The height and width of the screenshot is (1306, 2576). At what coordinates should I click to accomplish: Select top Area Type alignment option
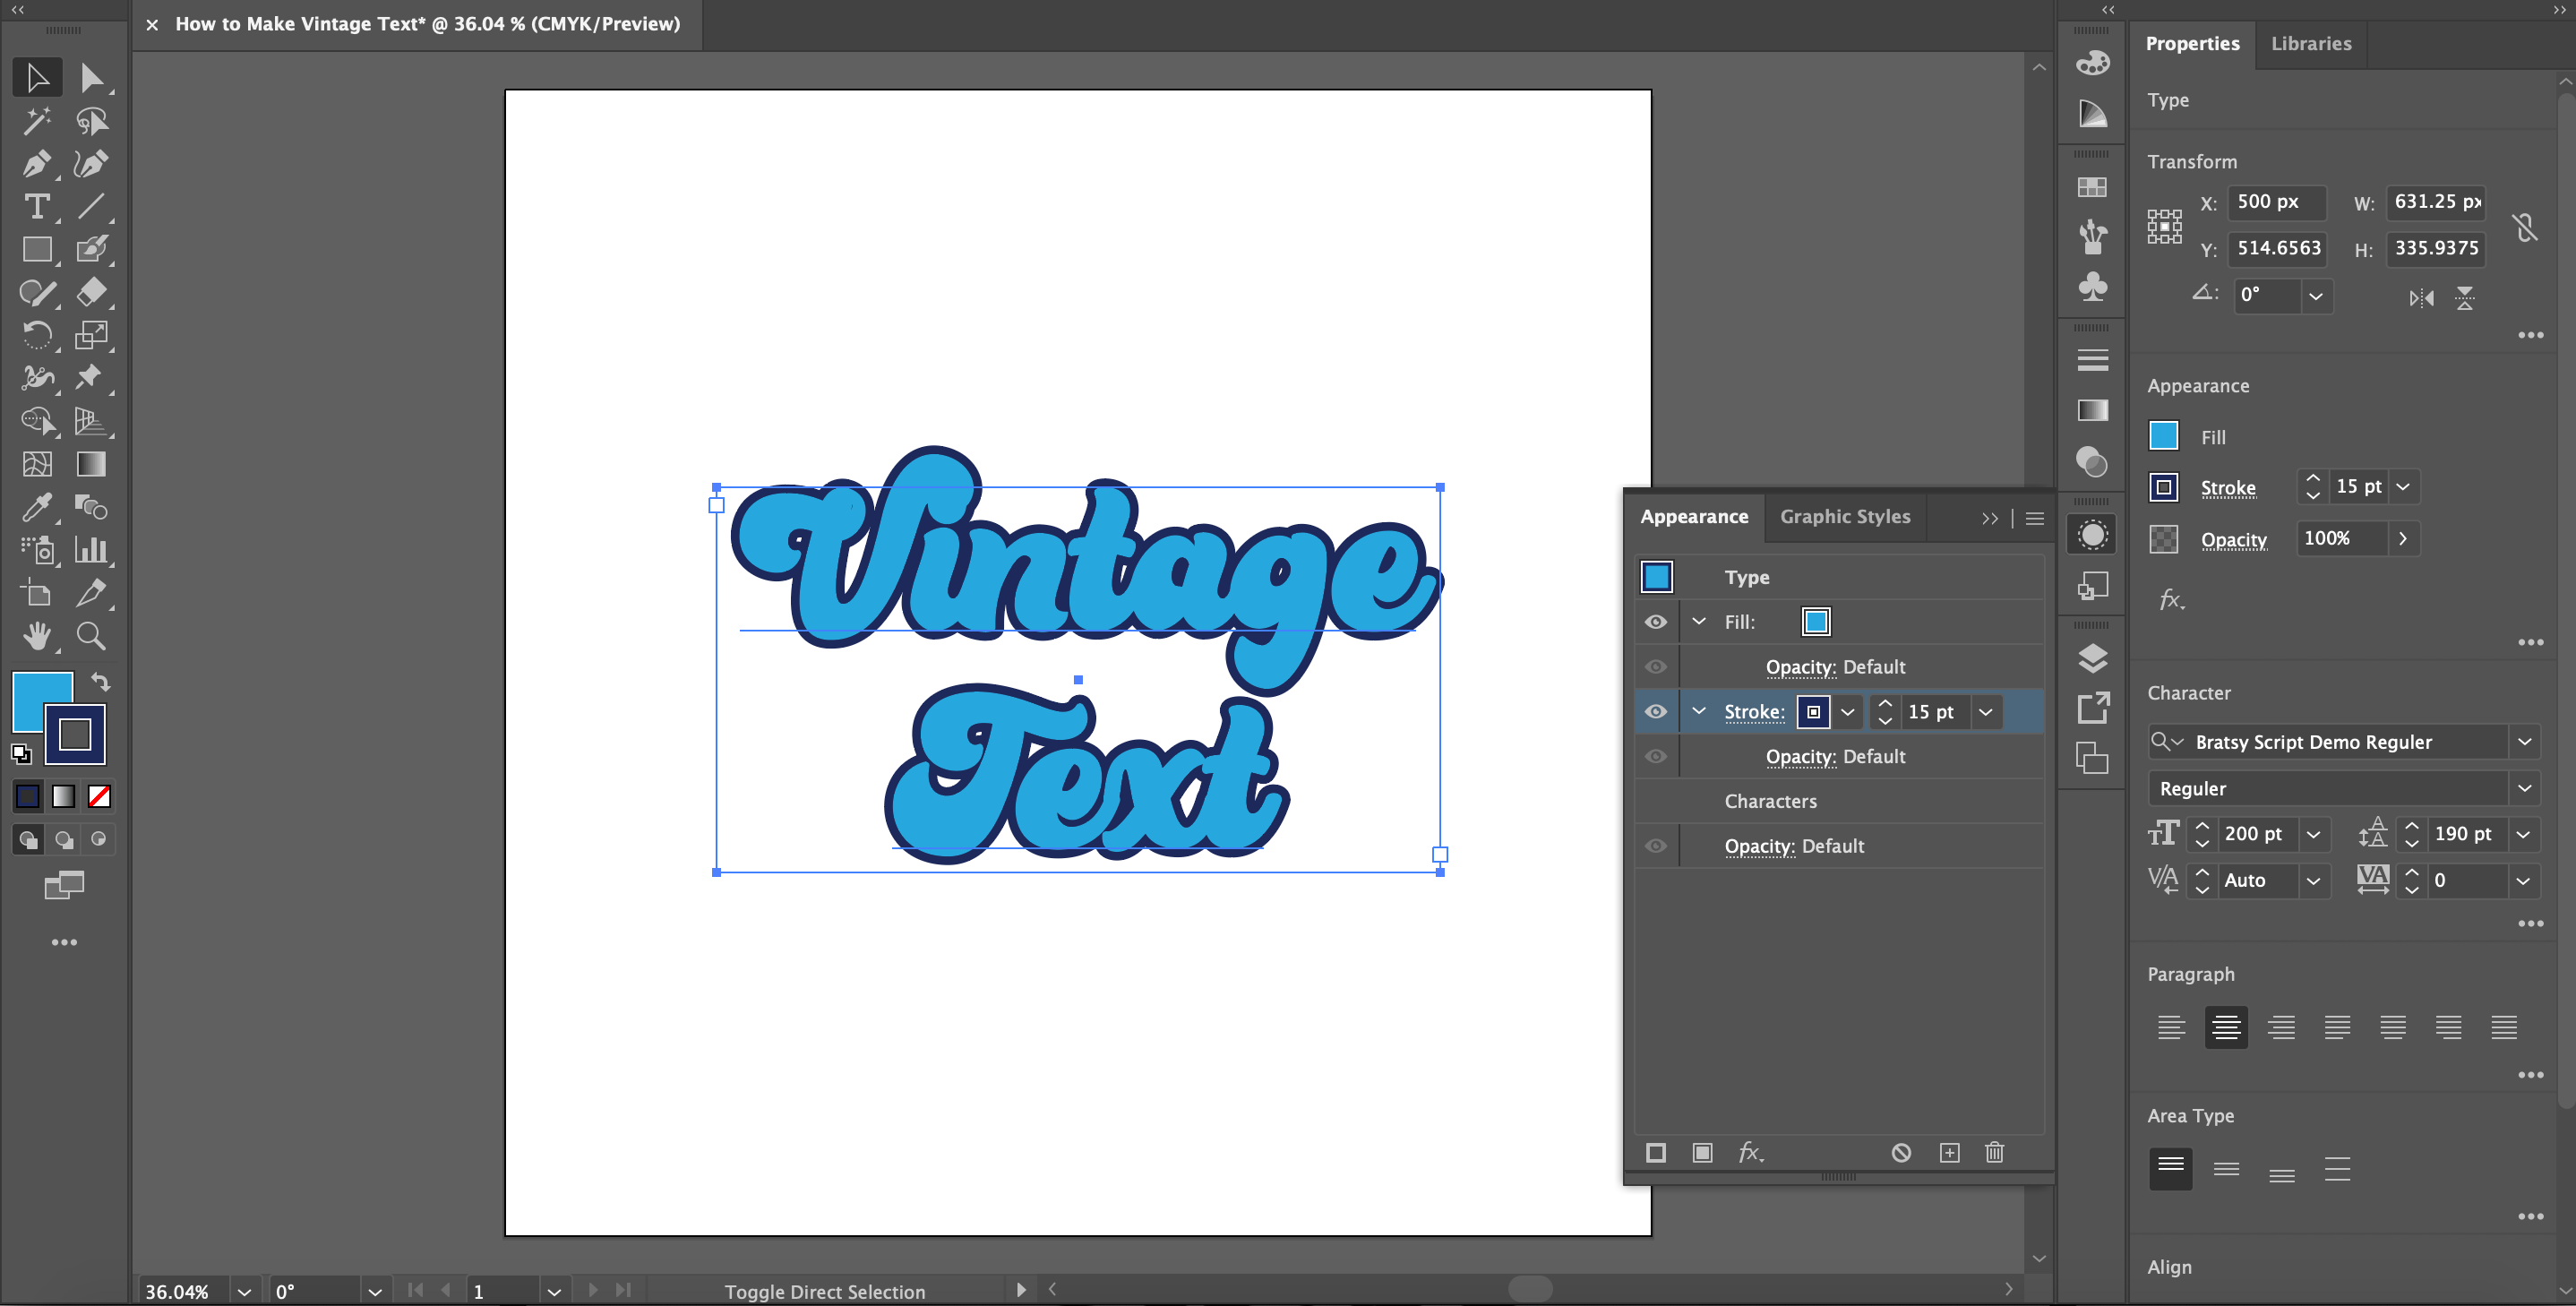2170,1168
